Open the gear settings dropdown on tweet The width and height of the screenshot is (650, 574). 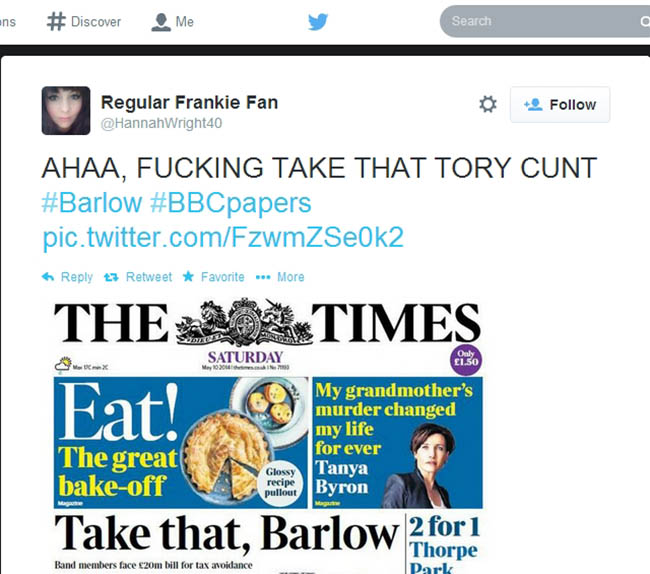point(488,104)
